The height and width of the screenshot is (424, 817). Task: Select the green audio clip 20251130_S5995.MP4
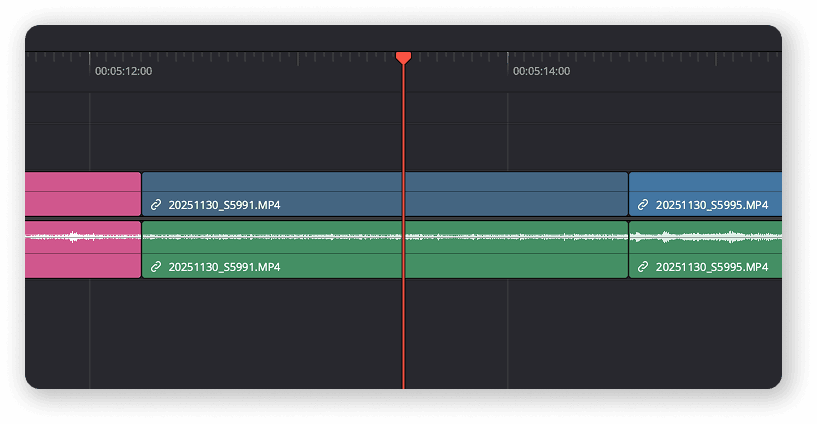[705, 250]
